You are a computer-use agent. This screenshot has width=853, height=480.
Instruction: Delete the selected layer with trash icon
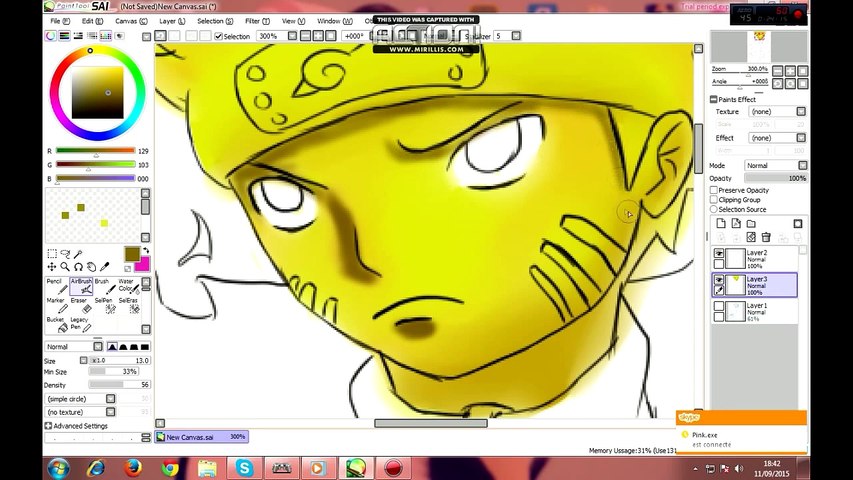(766, 237)
